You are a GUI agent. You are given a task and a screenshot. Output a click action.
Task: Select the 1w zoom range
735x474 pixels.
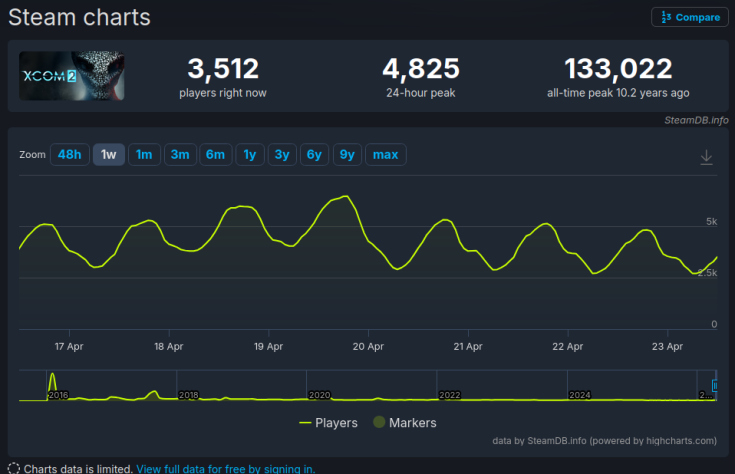pyautogui.click(x=109, y=154)
